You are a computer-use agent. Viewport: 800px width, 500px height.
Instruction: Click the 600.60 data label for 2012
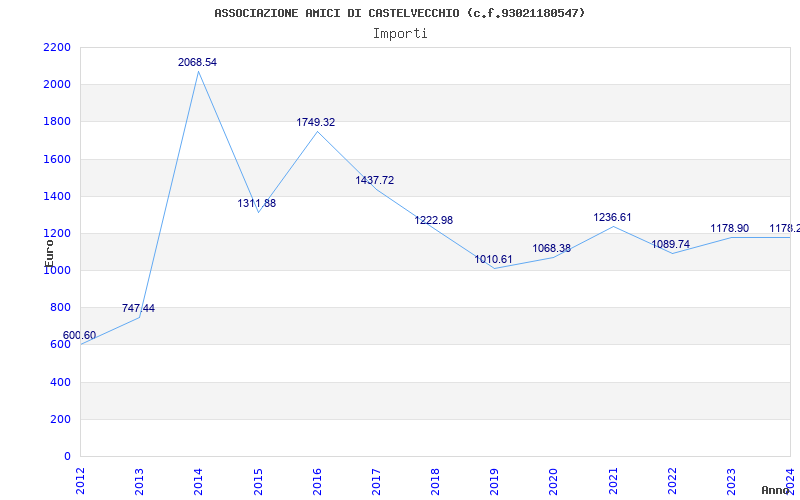(79, 335)
